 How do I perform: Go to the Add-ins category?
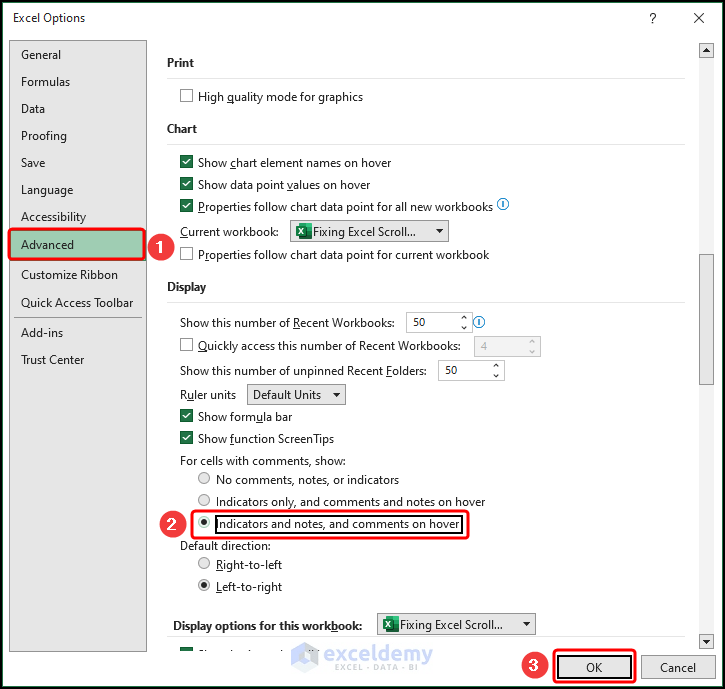point(78,333)
